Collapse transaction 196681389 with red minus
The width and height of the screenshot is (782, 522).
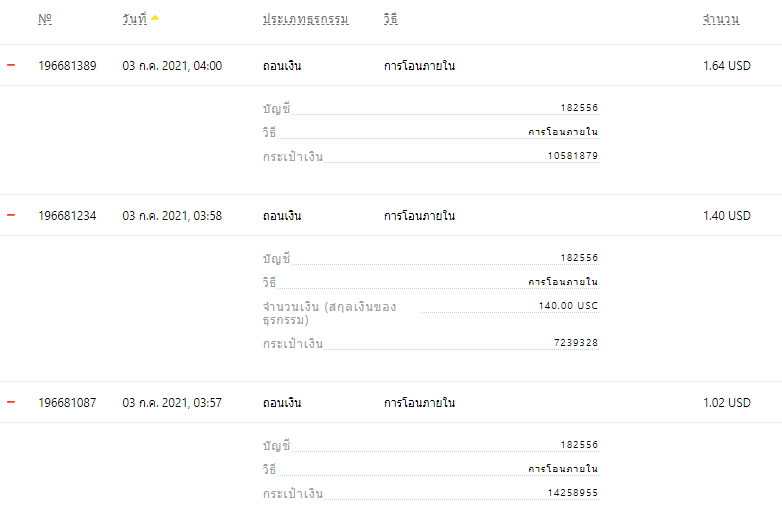11,65
